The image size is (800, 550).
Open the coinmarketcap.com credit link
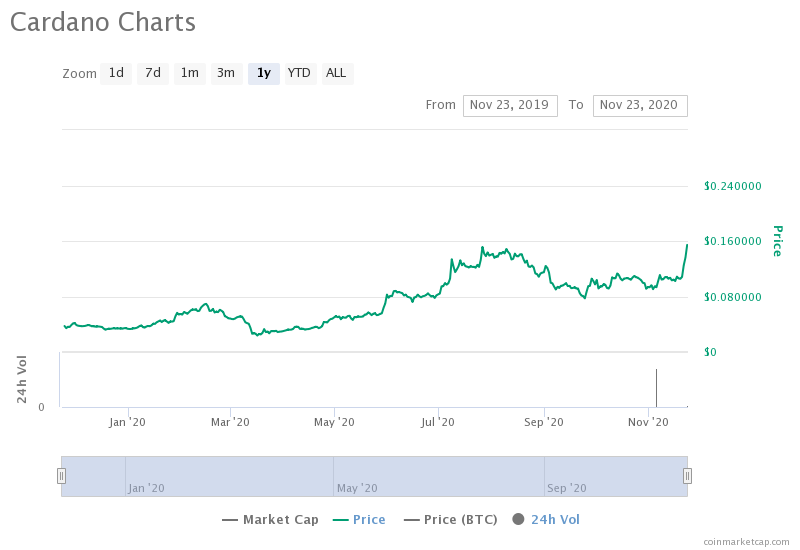point(745,541)
